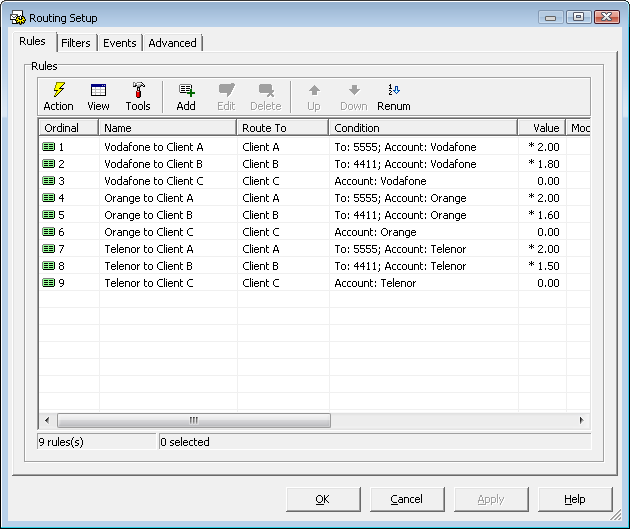The width and height of the screenshot is (630, 529).
Task: Click the Cancel button
Action: click(406, 499)
